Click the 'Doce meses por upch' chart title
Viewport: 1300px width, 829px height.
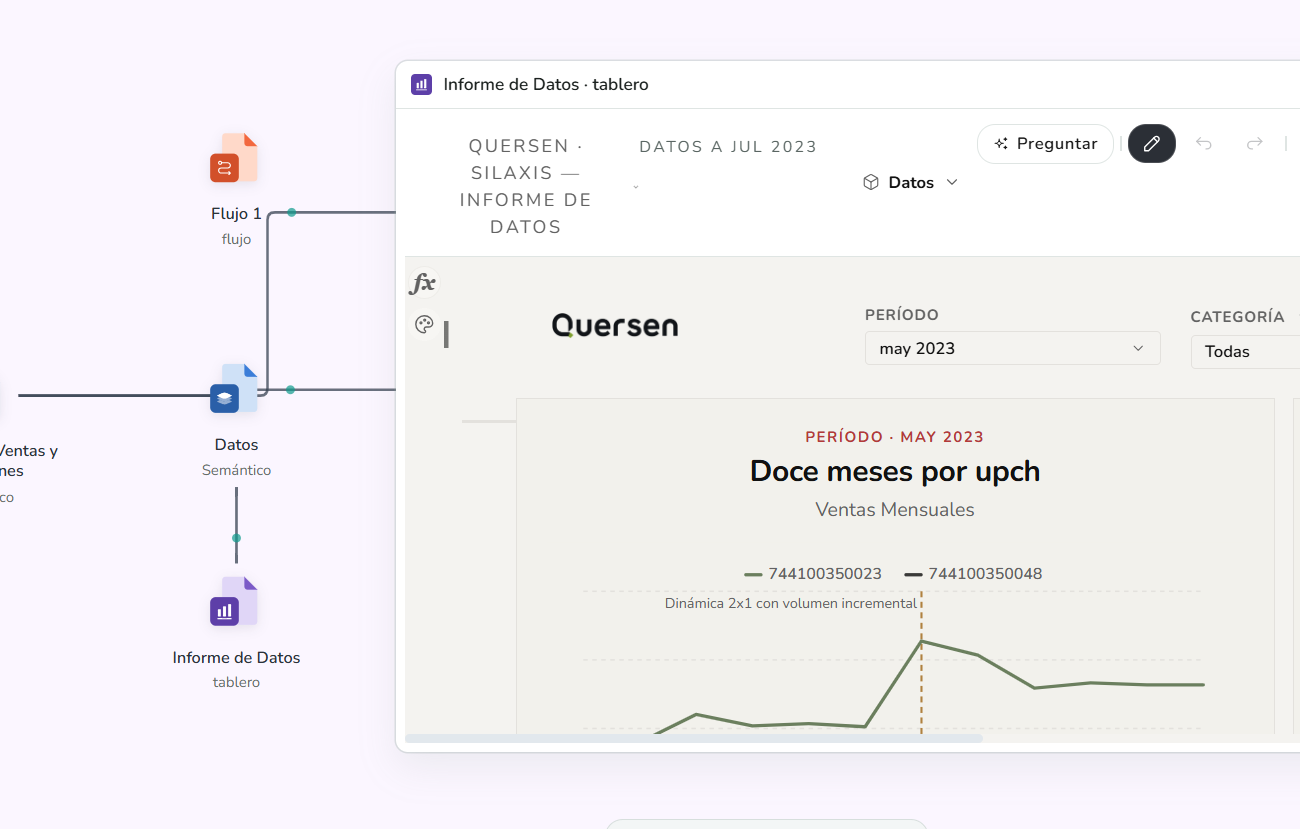895,471
